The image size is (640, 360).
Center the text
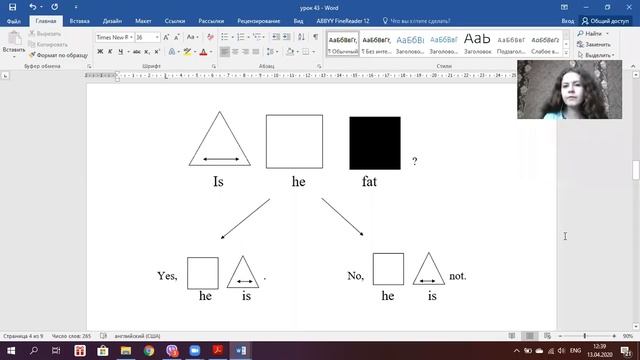[235, 51]
